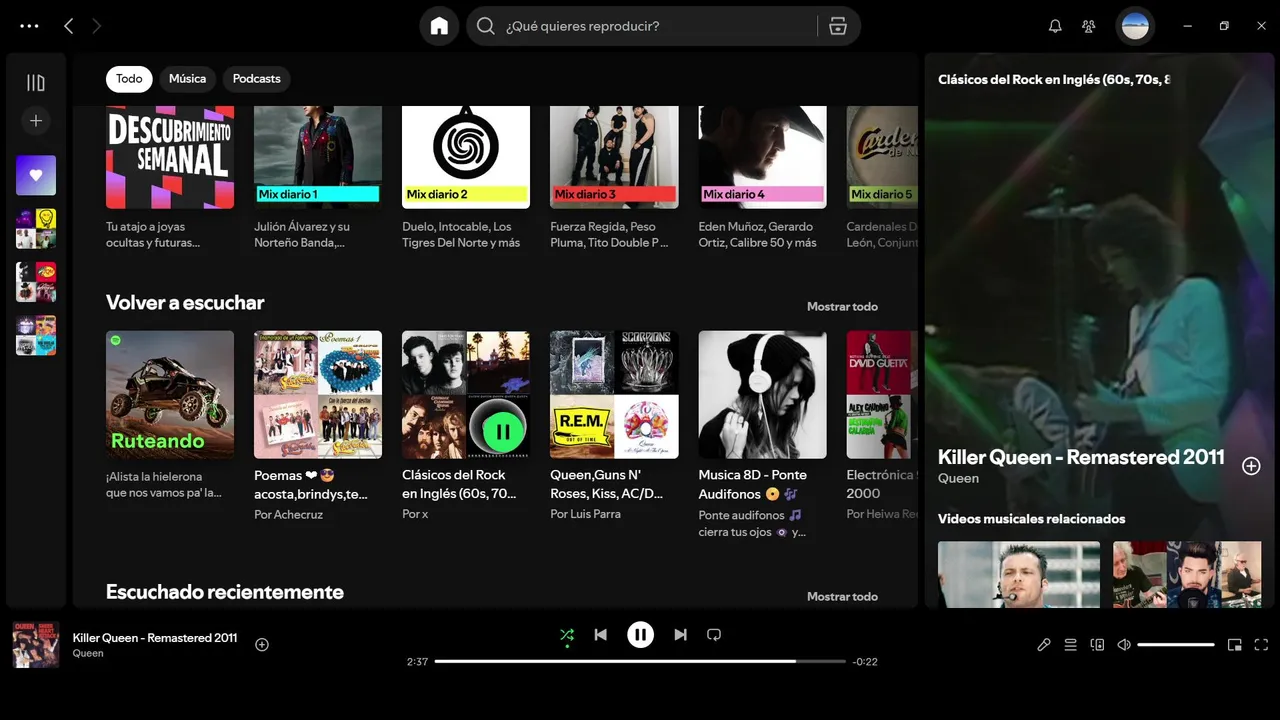The image size is (1280, 720).
Task: Open Liked Songs heart playlist
Action: [36, 175]
